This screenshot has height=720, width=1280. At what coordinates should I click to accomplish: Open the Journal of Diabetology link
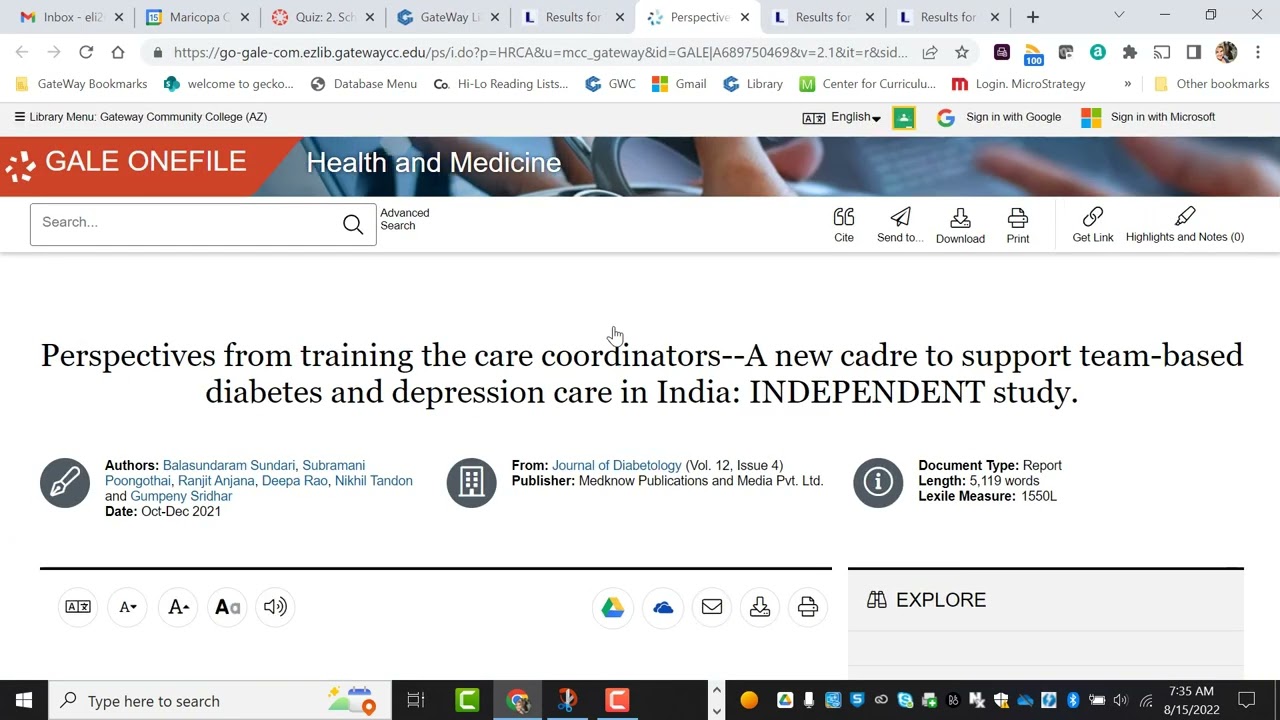pyautogui.click(x=616, y=465)
